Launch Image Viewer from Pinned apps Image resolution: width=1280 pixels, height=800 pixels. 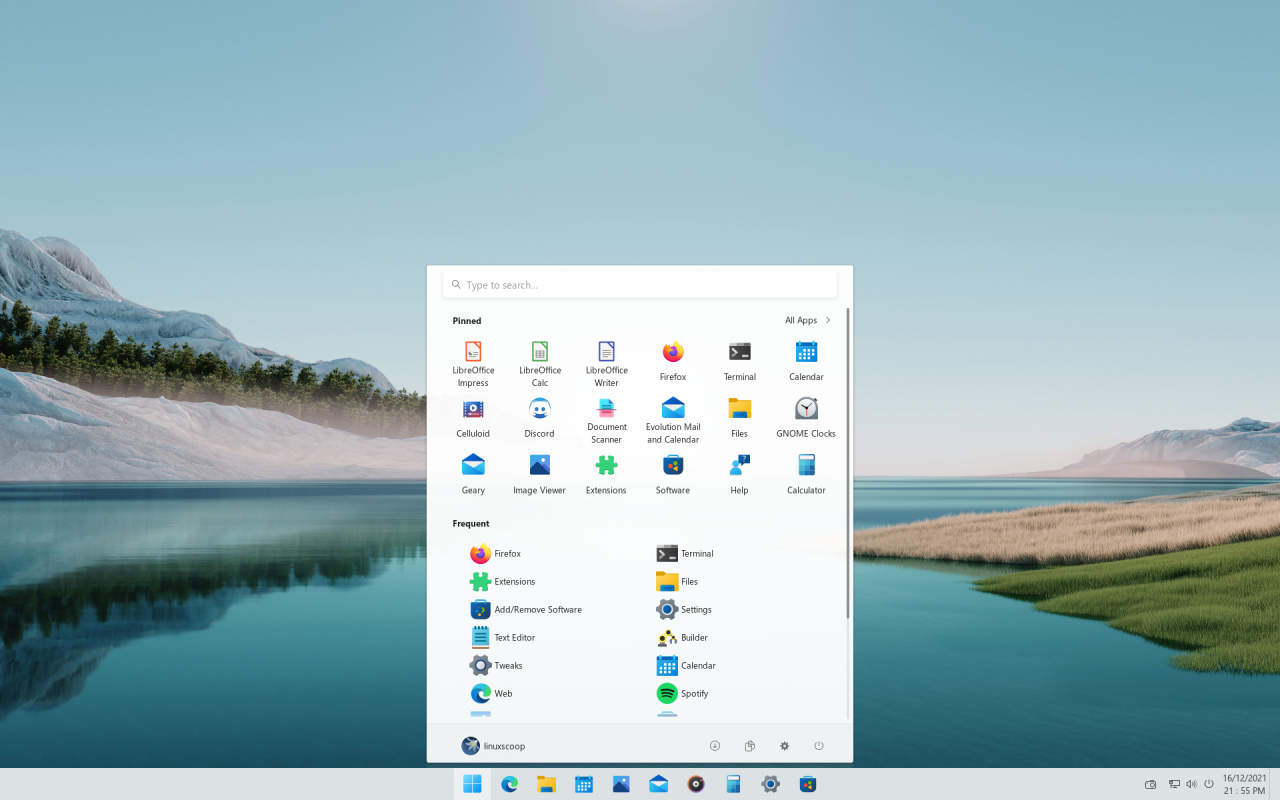coord(540,476)
